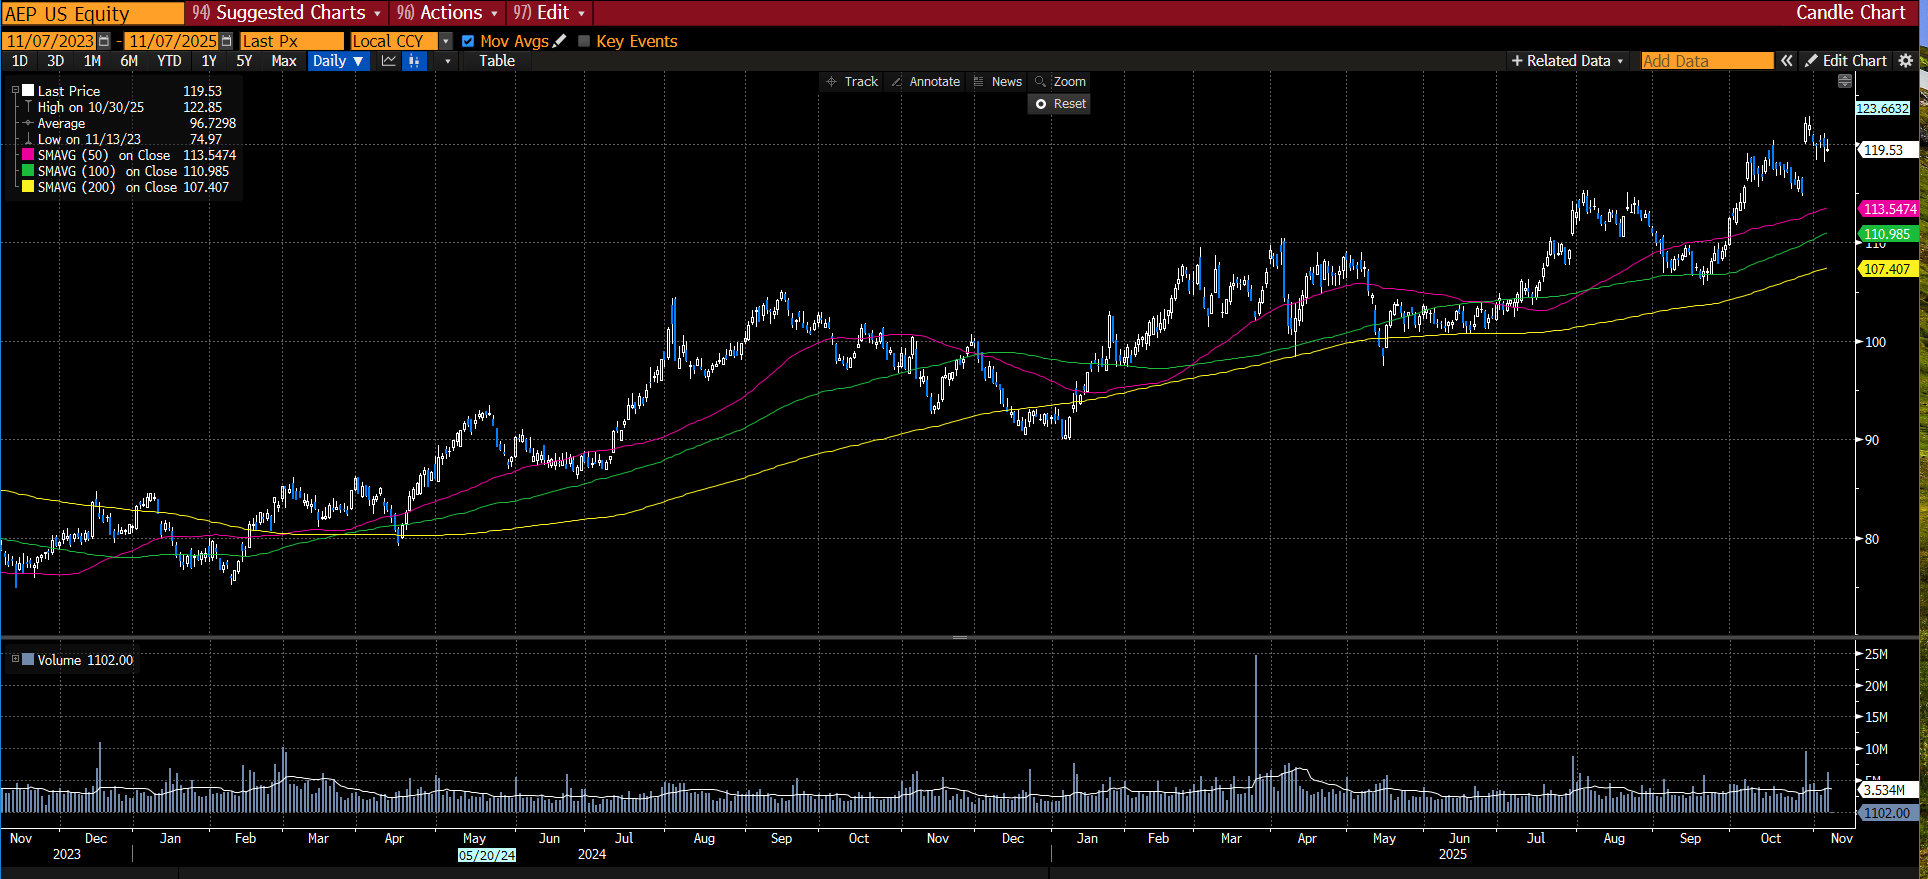Enable the Key Events checkbox

(x=585, y=41)
